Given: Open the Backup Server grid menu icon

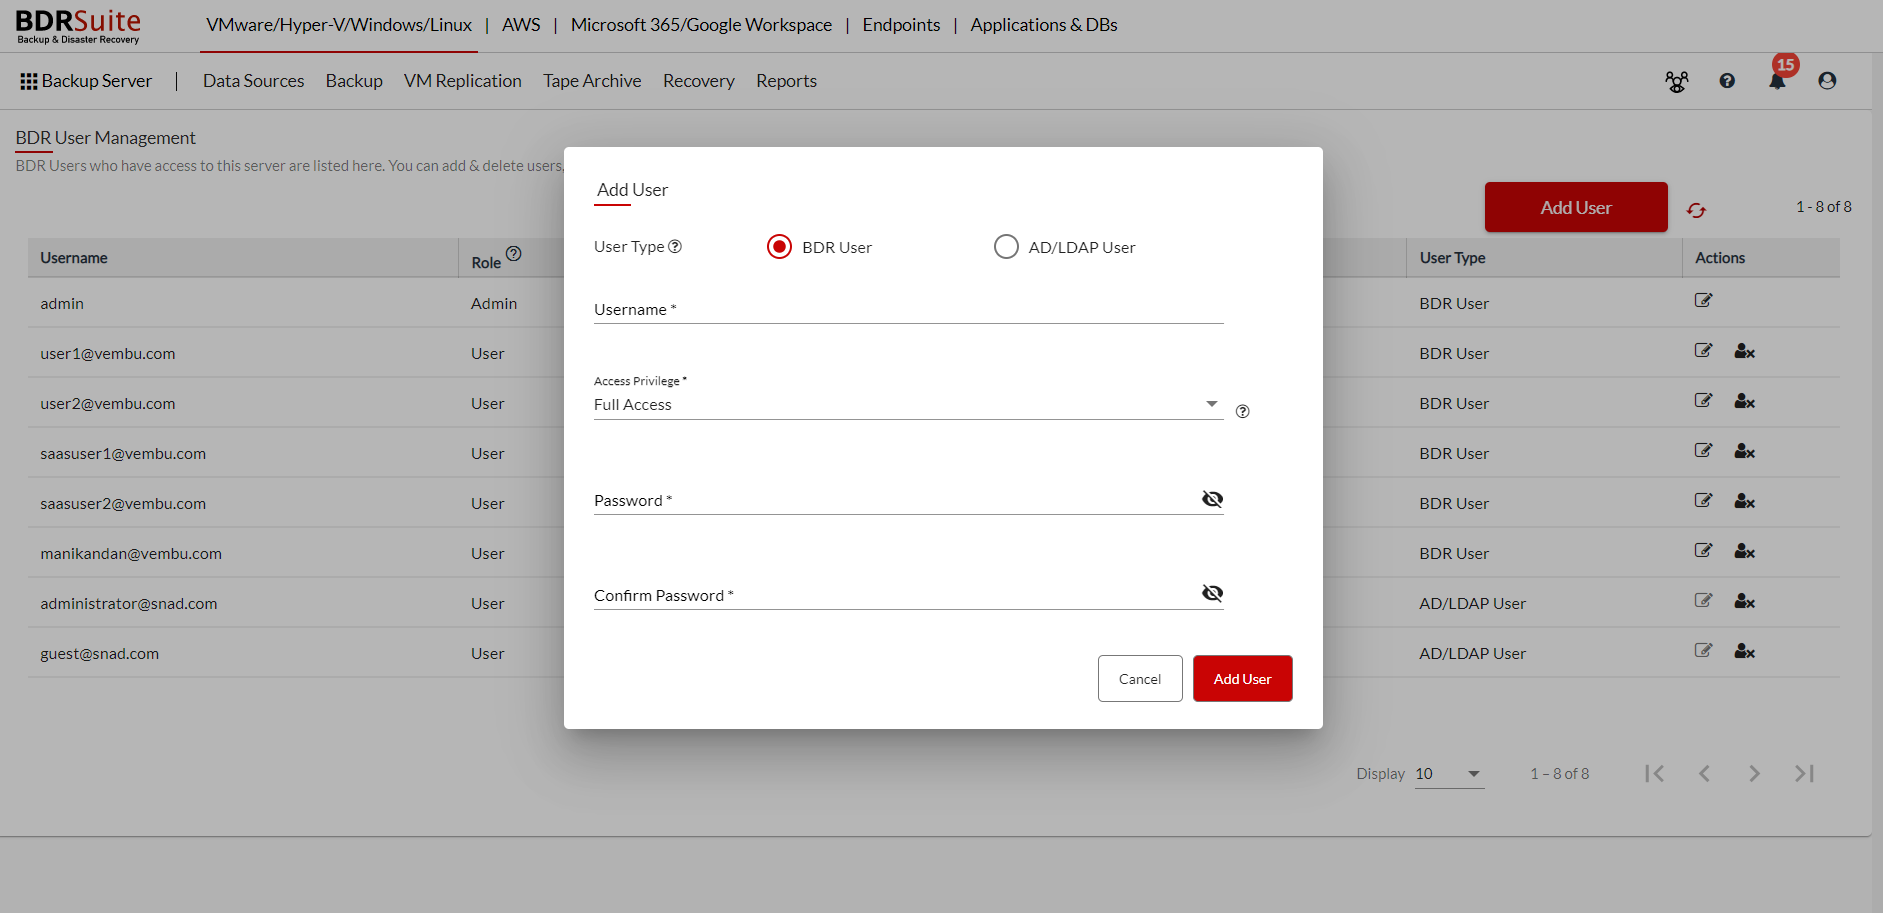Looking at the screenshot, I should pyautogui.click(x=28, y=81).
